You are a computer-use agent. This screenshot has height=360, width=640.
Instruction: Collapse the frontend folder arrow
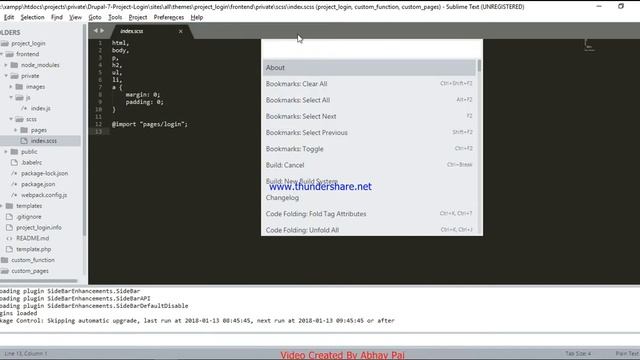click(x=2, y=54)
